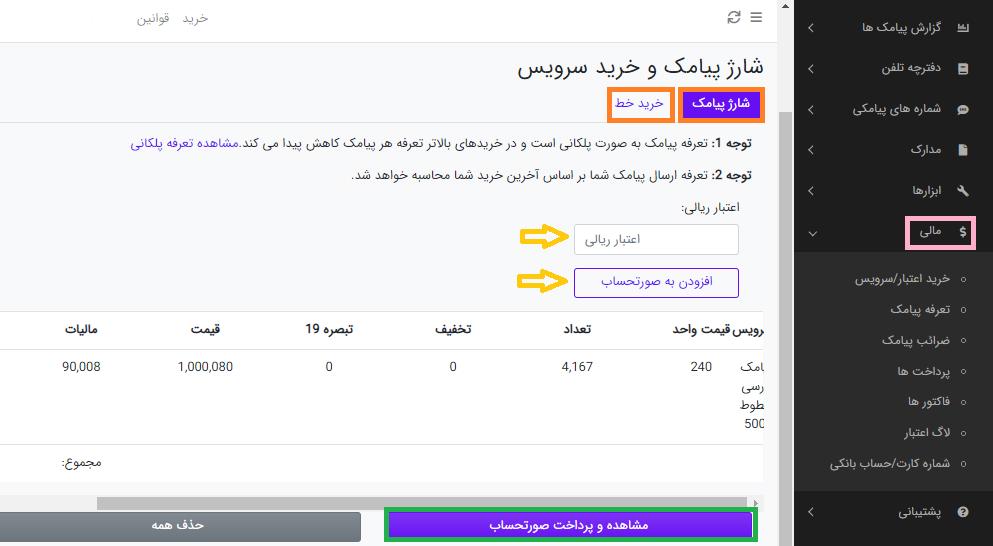Click the قیمت column header
This screenshot has width=993, height=546.
(206, 329)
